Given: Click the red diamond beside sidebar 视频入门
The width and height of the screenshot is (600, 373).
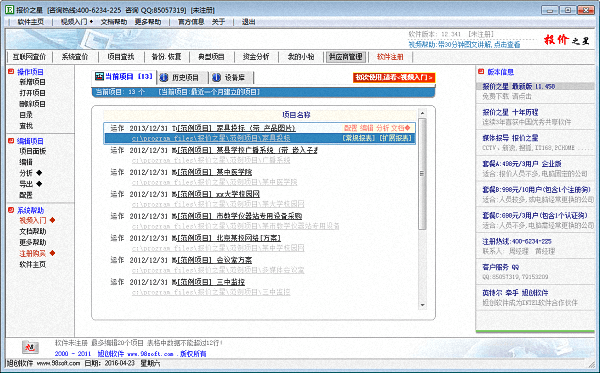Looking at the screenshot, I should point(52,220).
